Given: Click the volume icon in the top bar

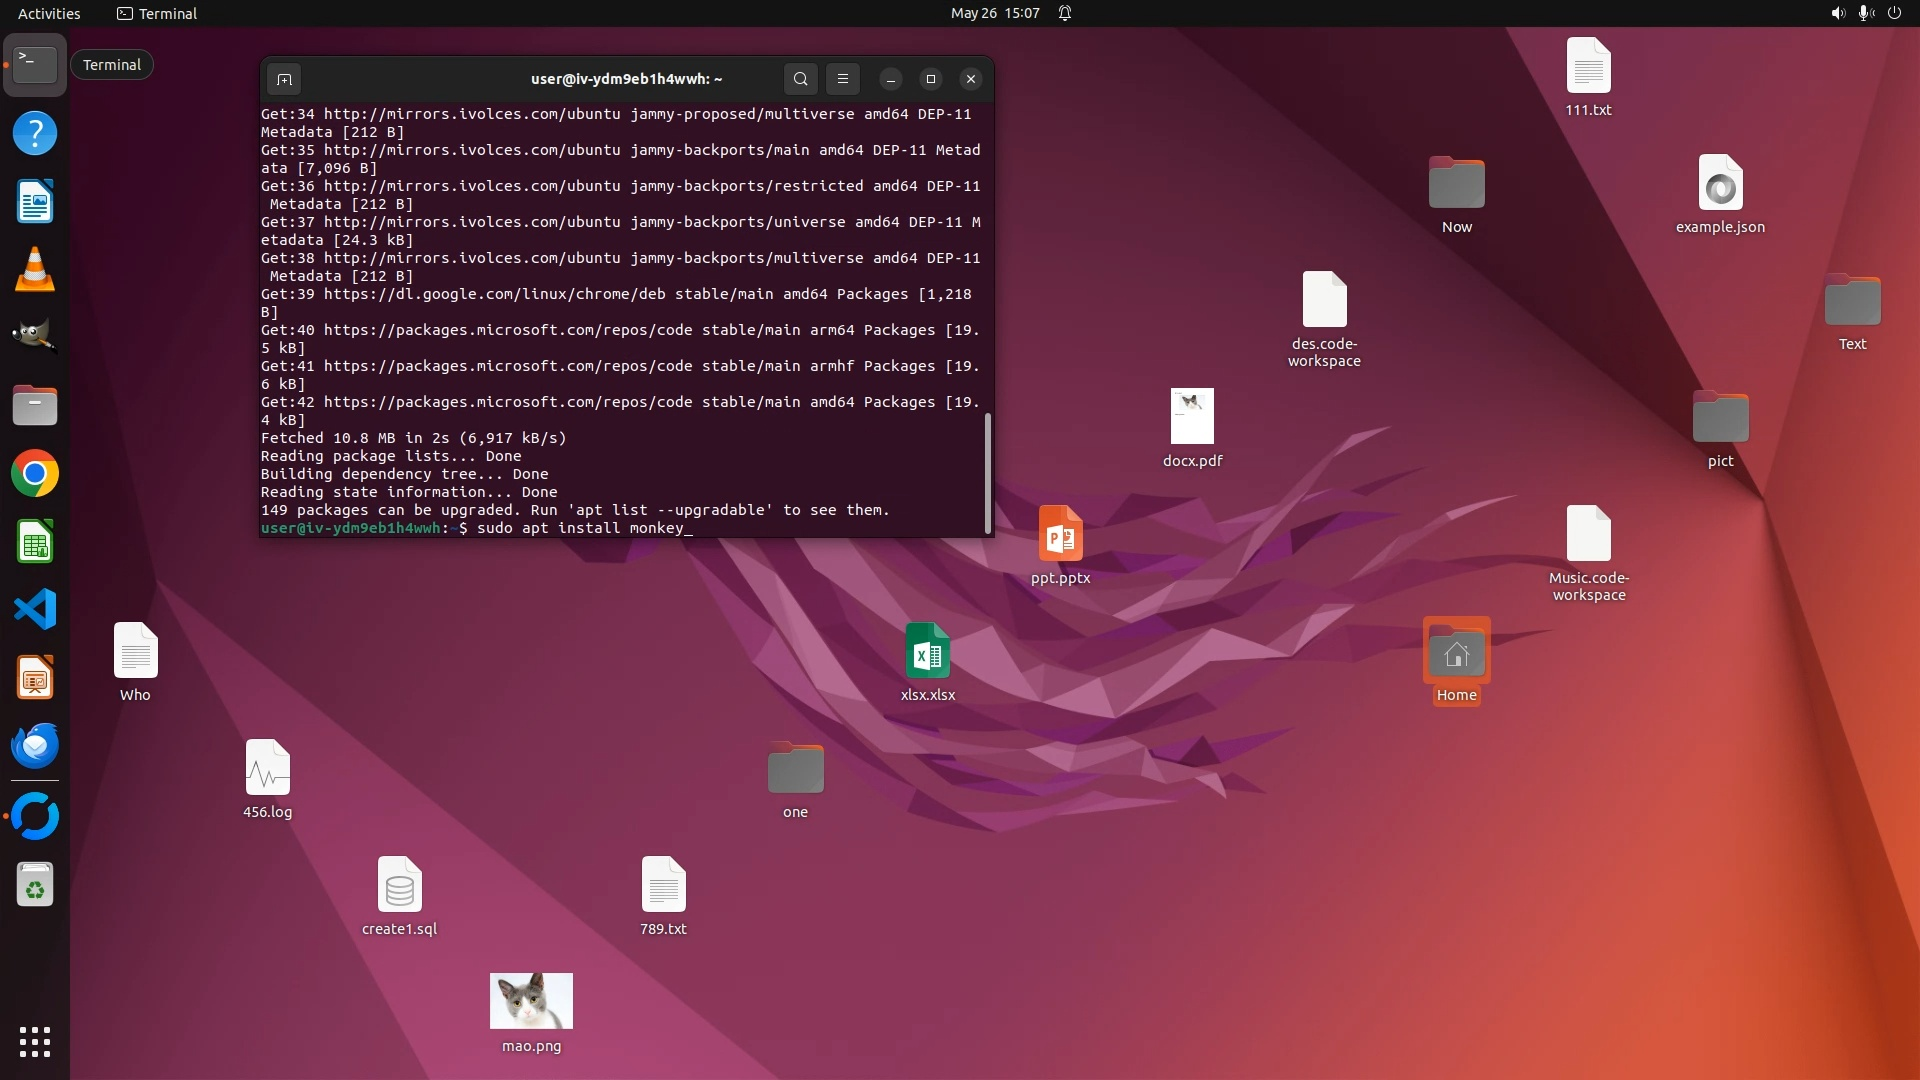Looking at the screenshot, I should [x=1837, y=13].
